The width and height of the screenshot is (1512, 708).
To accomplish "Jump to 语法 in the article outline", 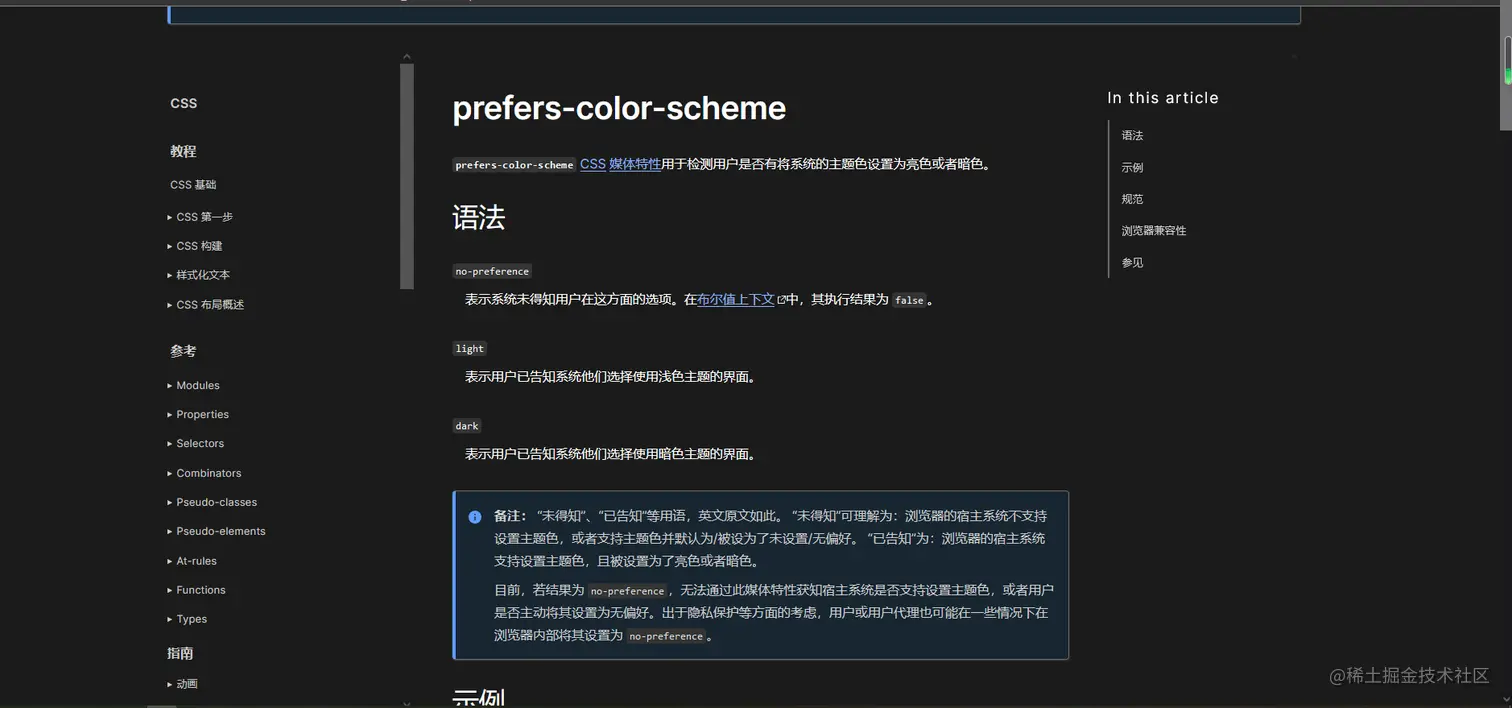I will coord(1132,136).
